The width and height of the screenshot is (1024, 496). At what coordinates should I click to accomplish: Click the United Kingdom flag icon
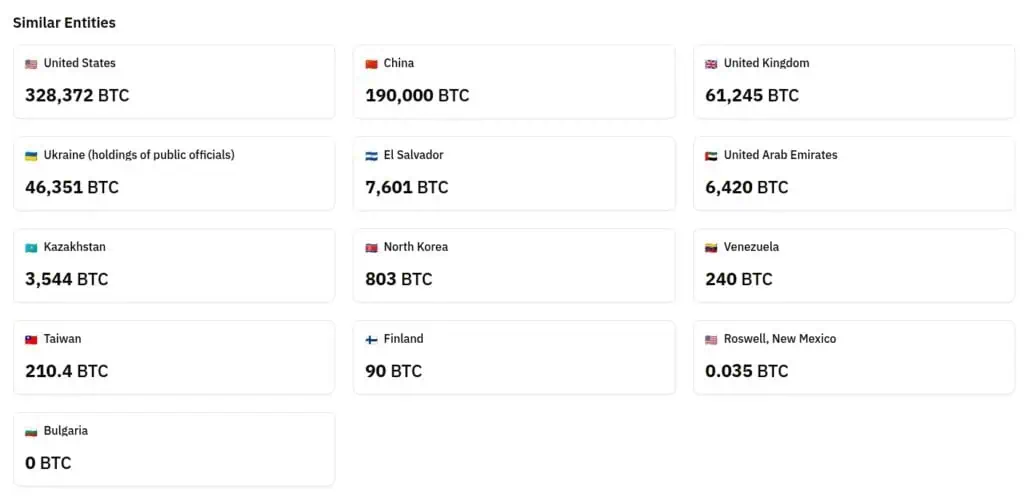(711, 64)
